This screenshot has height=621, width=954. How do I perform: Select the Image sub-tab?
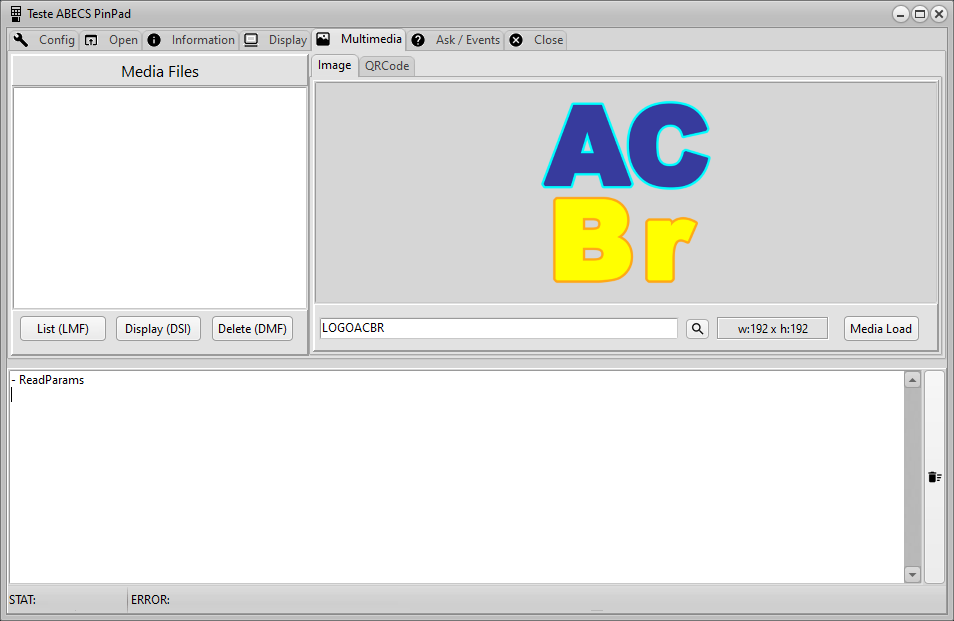pyautogui.click(x=335, y=65)
